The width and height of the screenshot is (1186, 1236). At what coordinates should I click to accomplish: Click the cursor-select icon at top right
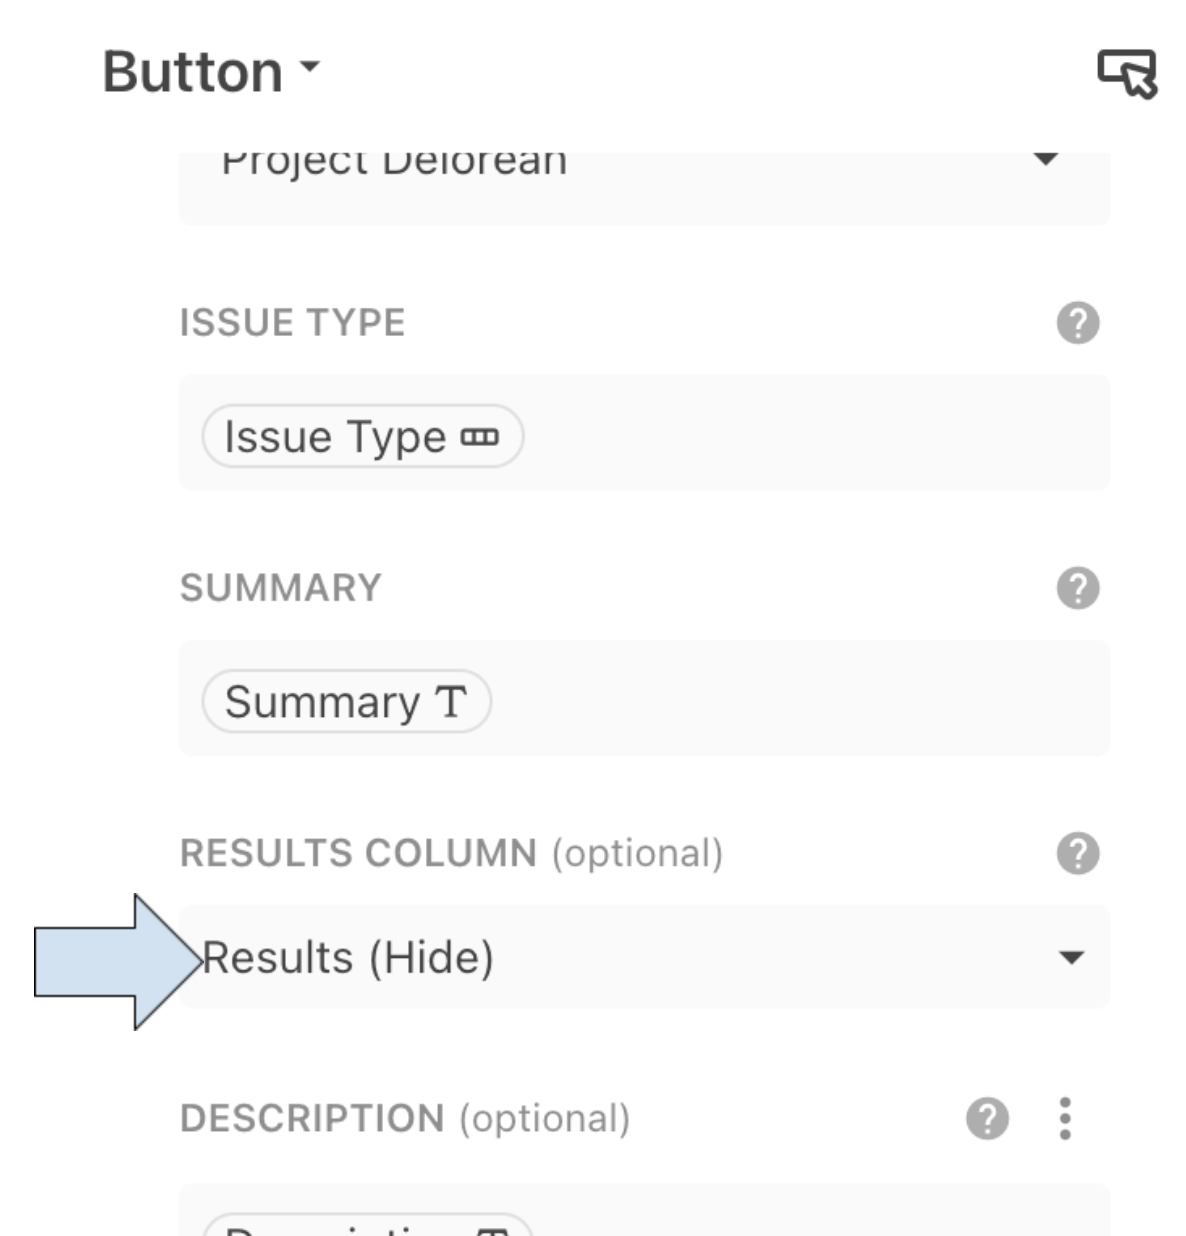tap(1127, 74)
